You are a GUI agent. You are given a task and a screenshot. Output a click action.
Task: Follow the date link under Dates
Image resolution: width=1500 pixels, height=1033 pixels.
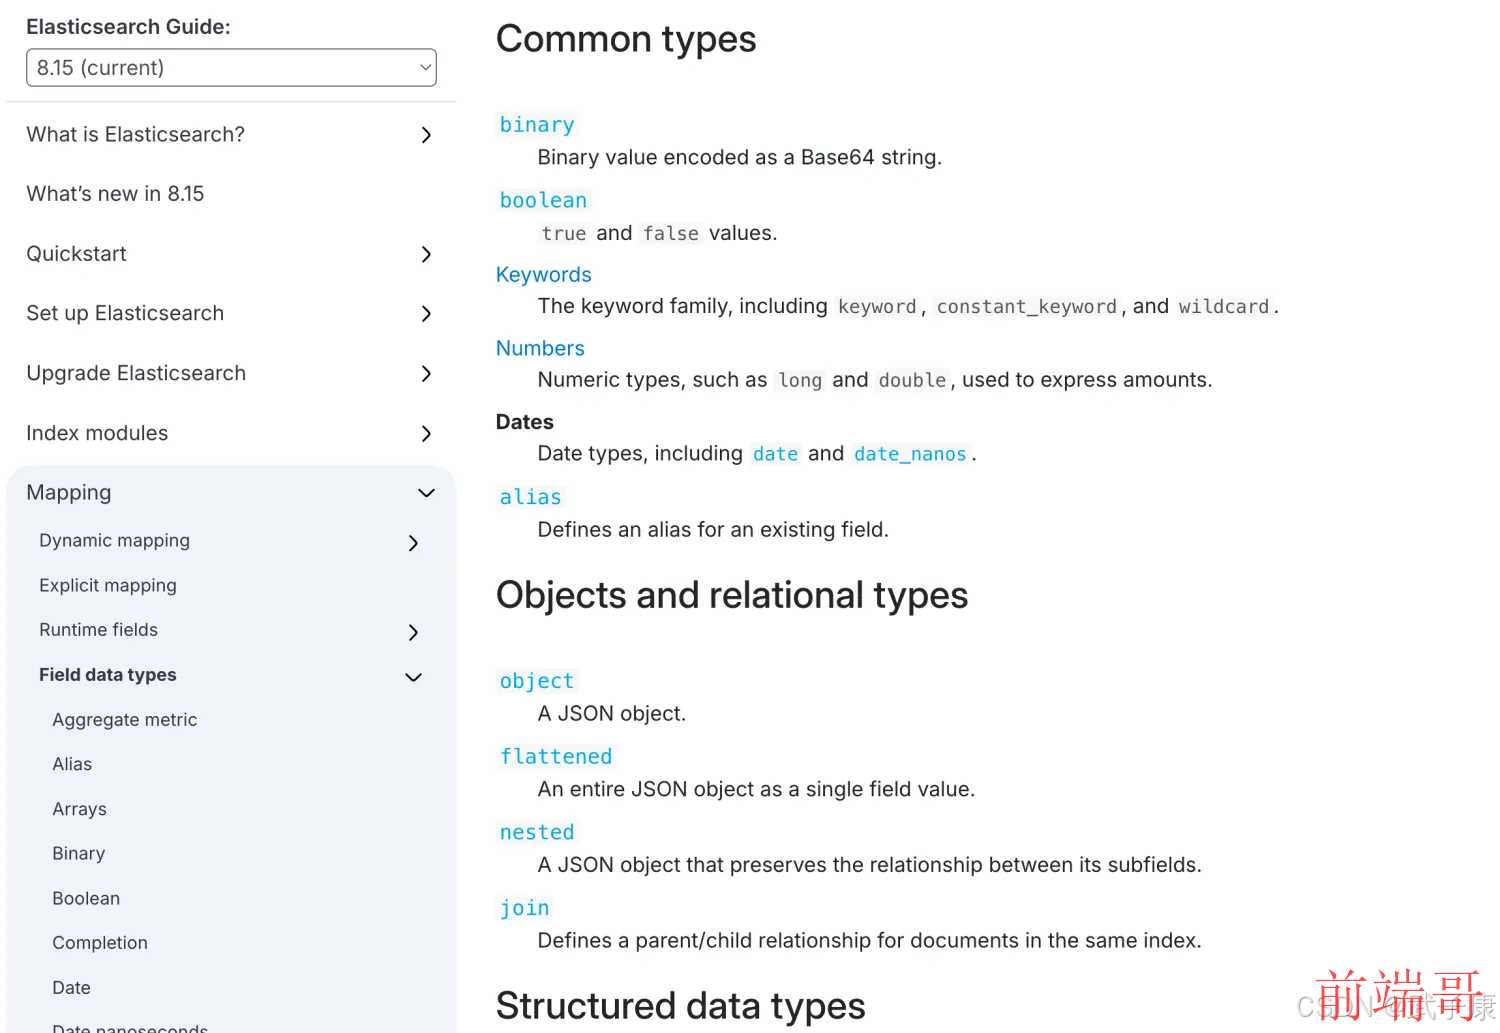pos(775,454)
